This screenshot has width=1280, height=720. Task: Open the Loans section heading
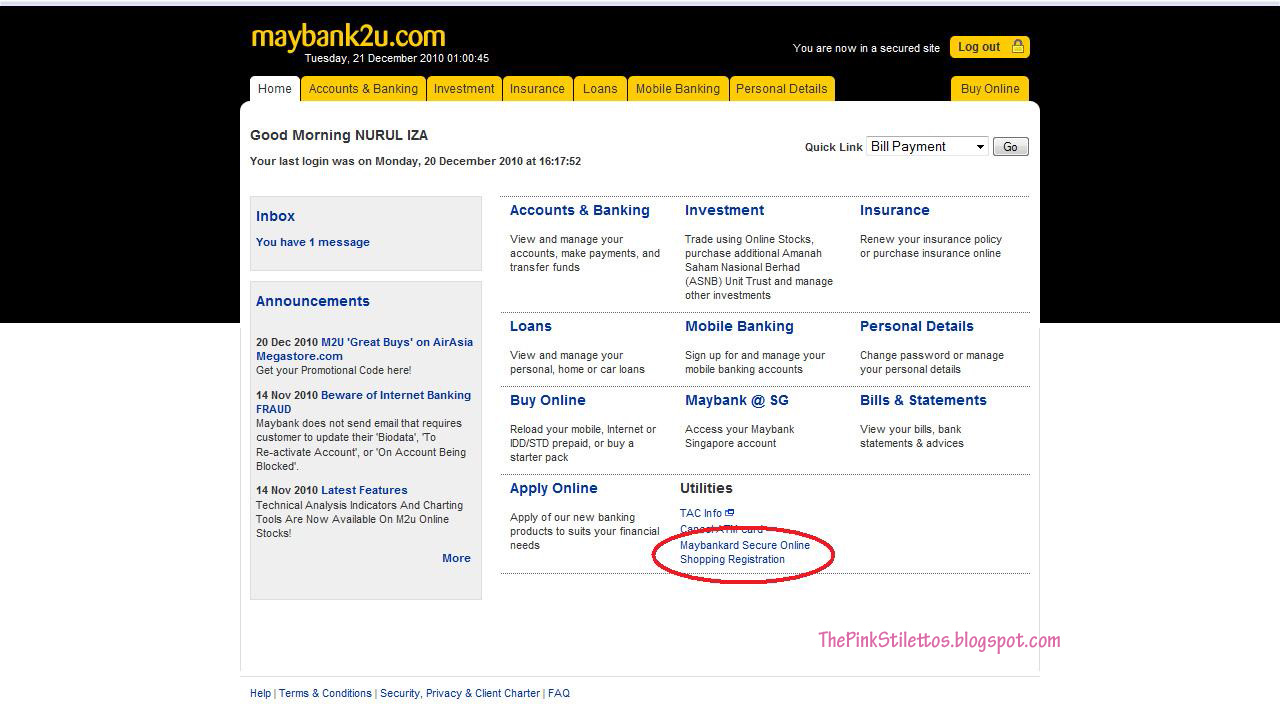(x=531, y=326)
